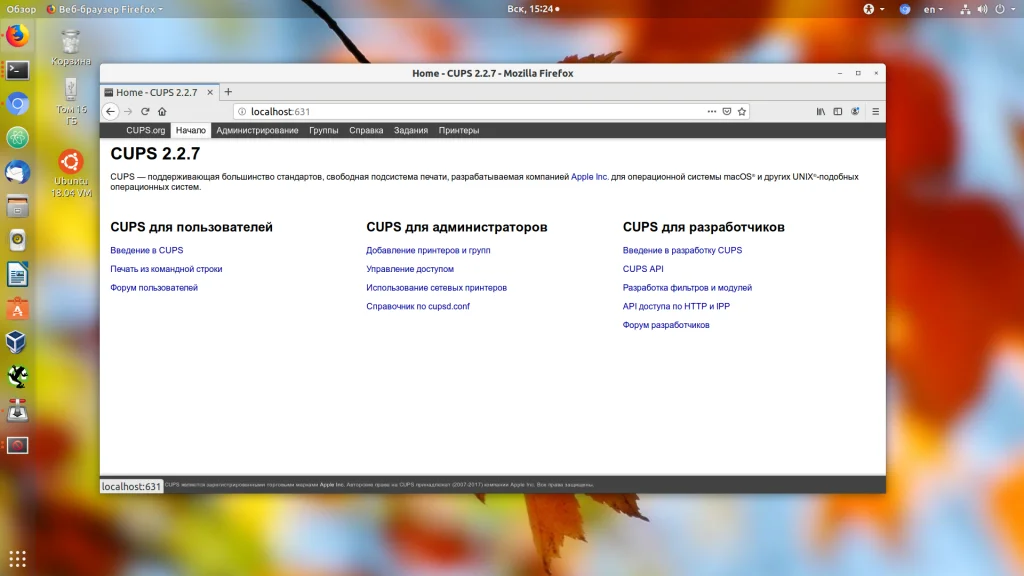This screenshot has height=576, width=1024.
Task: Open the CUPS API link
Action: [x=643, y=269]
